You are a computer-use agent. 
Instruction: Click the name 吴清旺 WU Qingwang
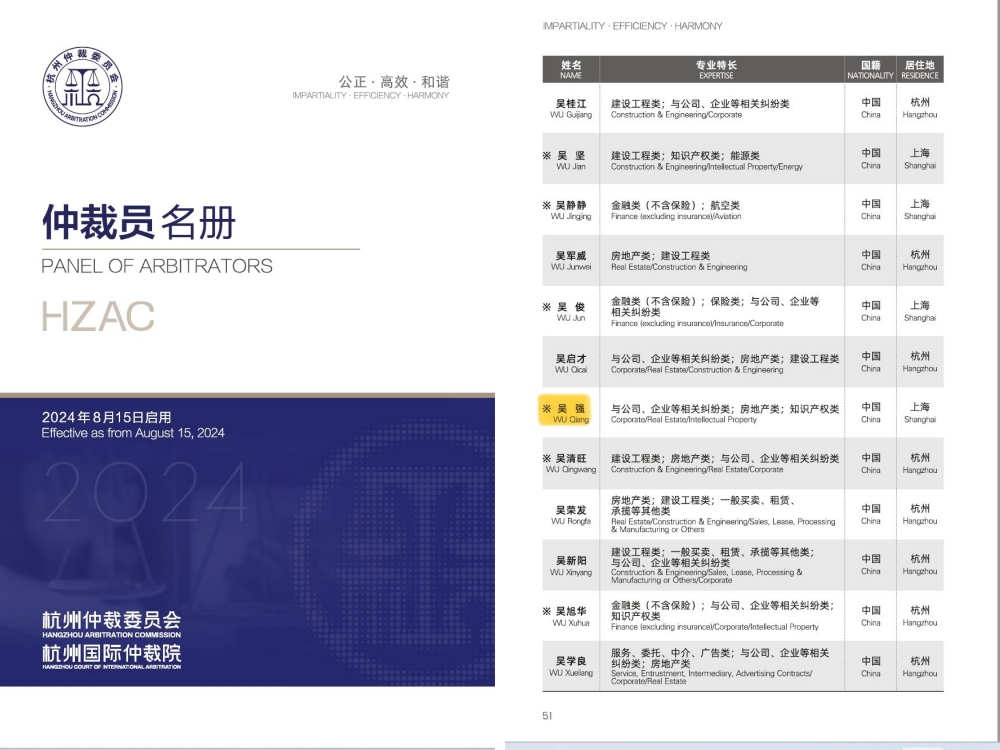(x=570, y=464)
